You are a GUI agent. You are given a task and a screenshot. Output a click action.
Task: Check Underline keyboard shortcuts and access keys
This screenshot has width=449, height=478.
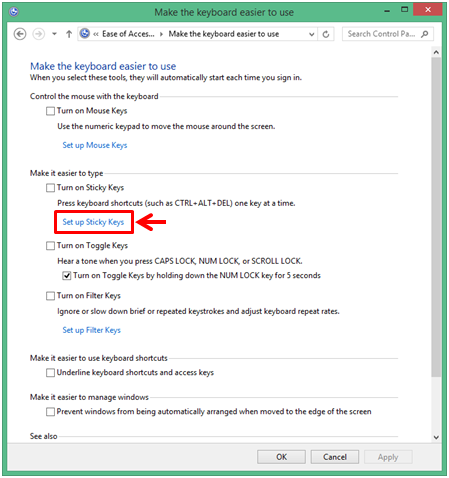(x=50, y=373)
